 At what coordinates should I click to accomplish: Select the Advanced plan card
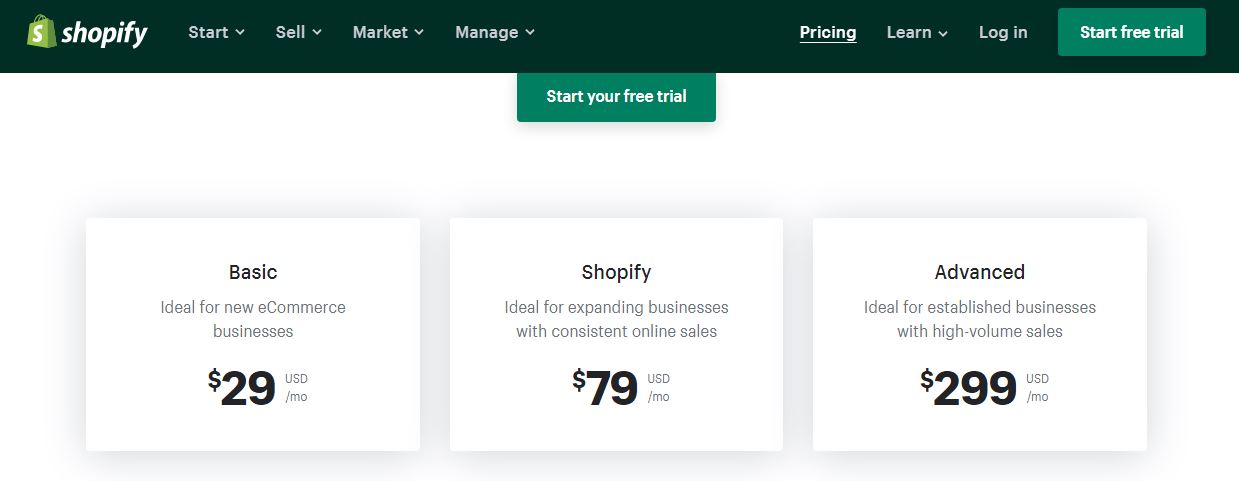click(980, 334)
